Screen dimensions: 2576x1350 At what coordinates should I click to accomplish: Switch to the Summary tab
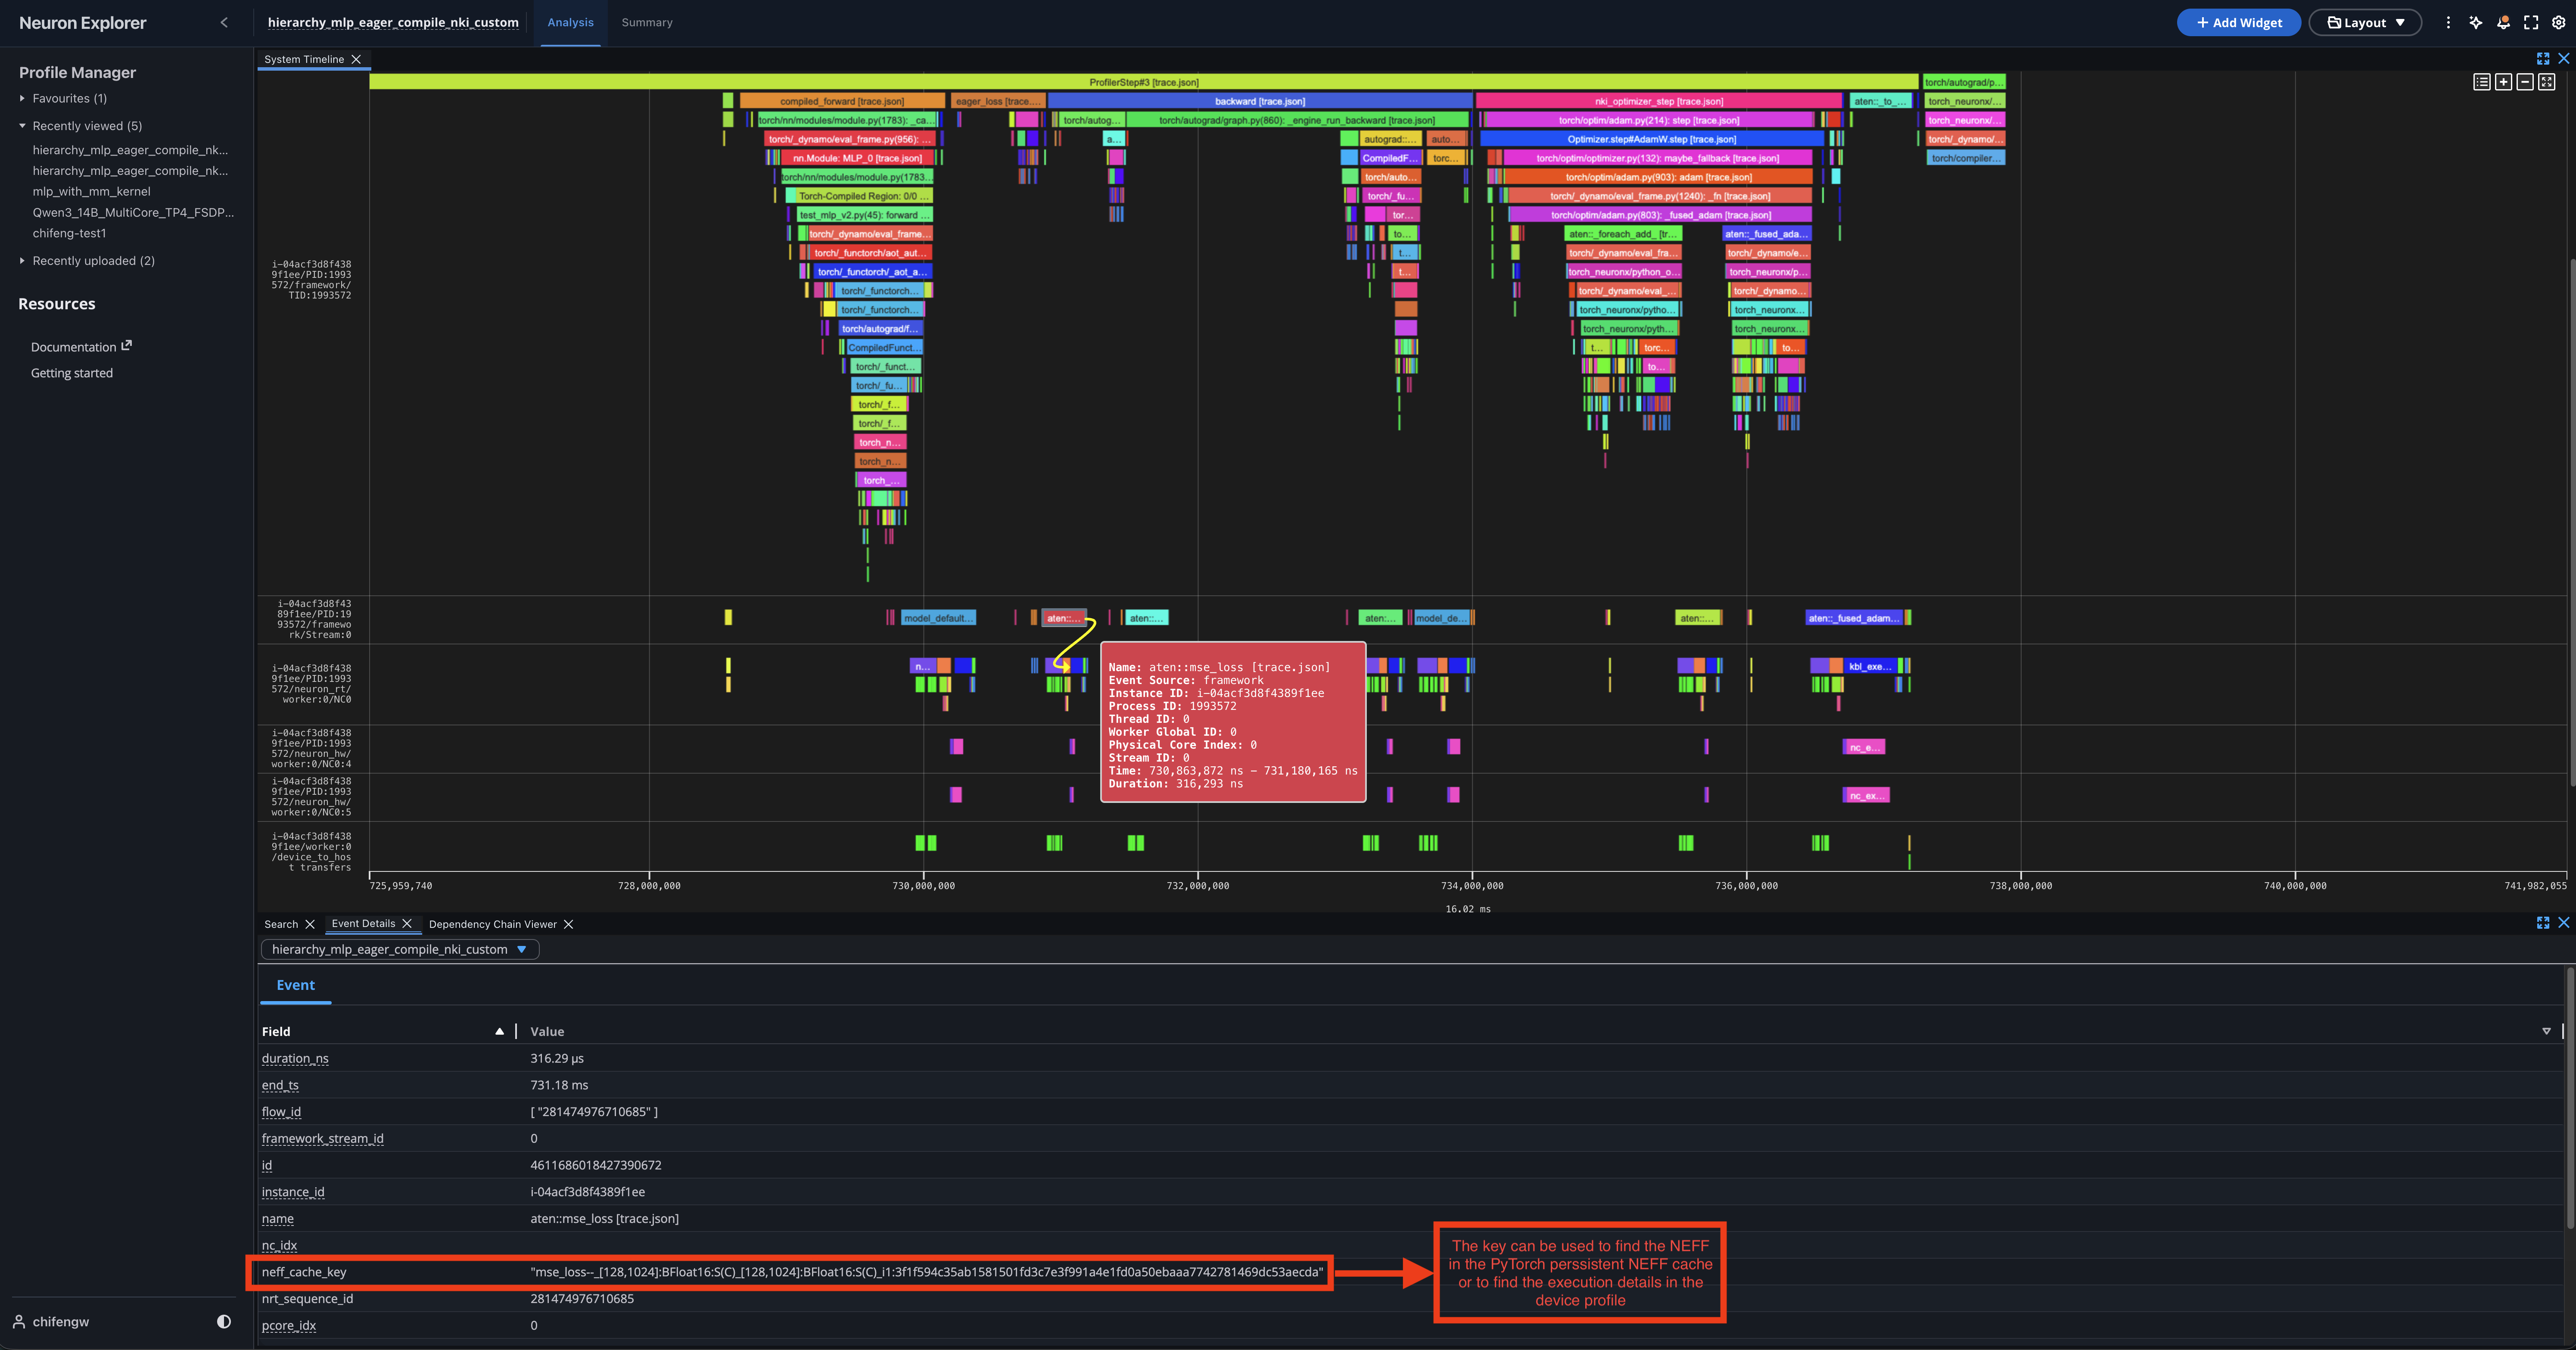coord(647,22)
